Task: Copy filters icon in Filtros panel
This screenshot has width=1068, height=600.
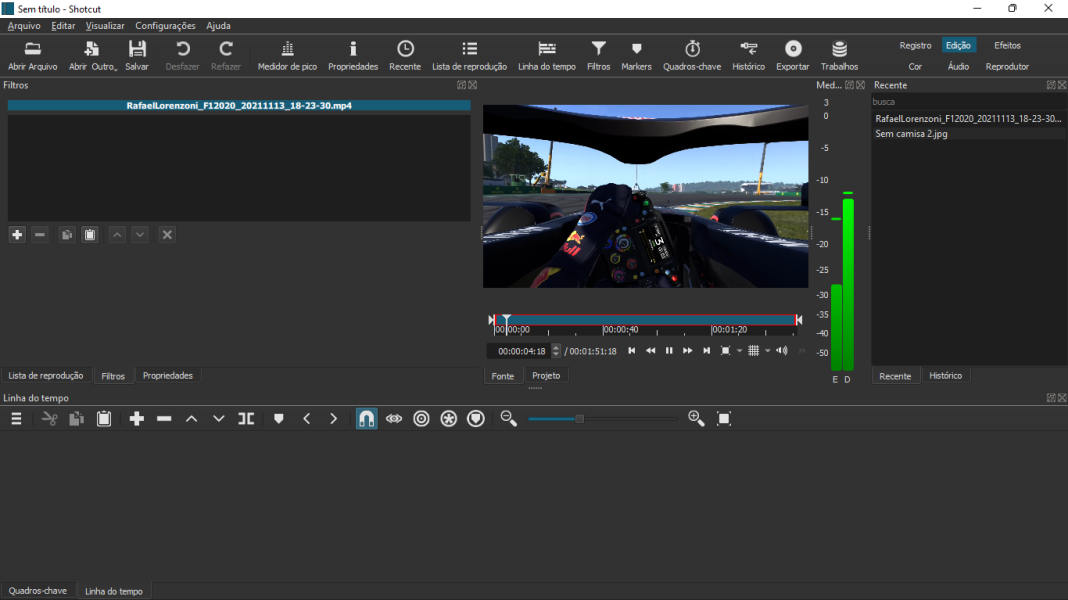Action: (x=67, y=235)
